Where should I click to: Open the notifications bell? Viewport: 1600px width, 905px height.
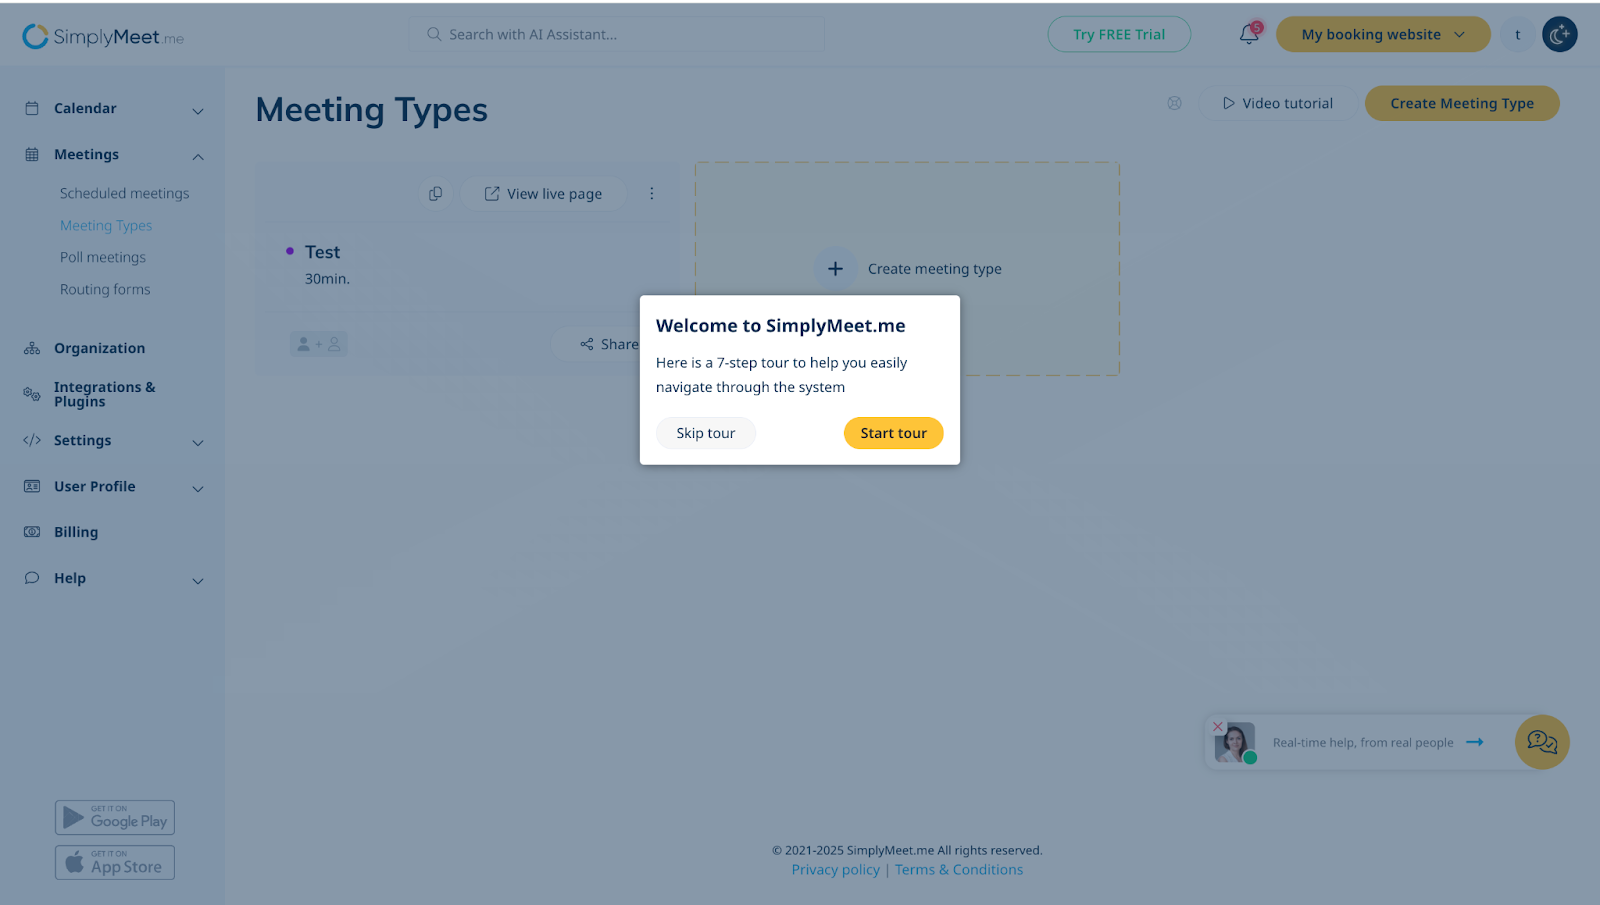[1249, 34]
